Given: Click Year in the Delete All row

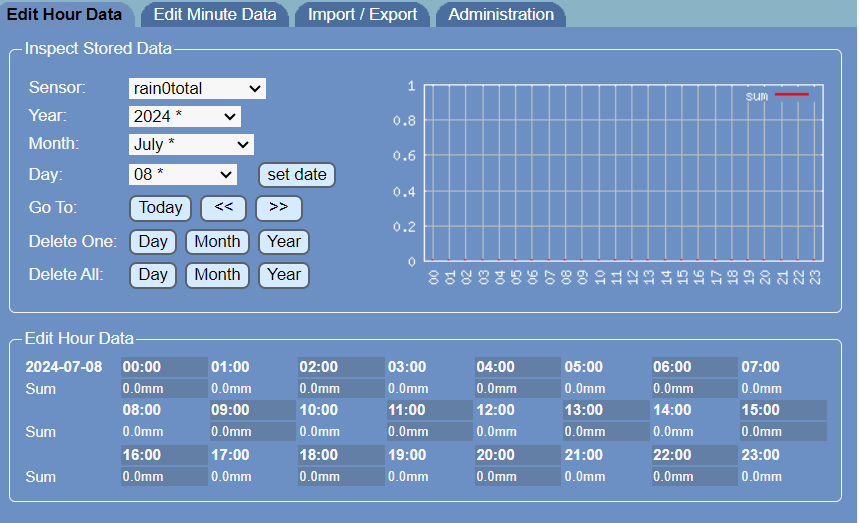Looking at the screenshot, I should 284,275.
